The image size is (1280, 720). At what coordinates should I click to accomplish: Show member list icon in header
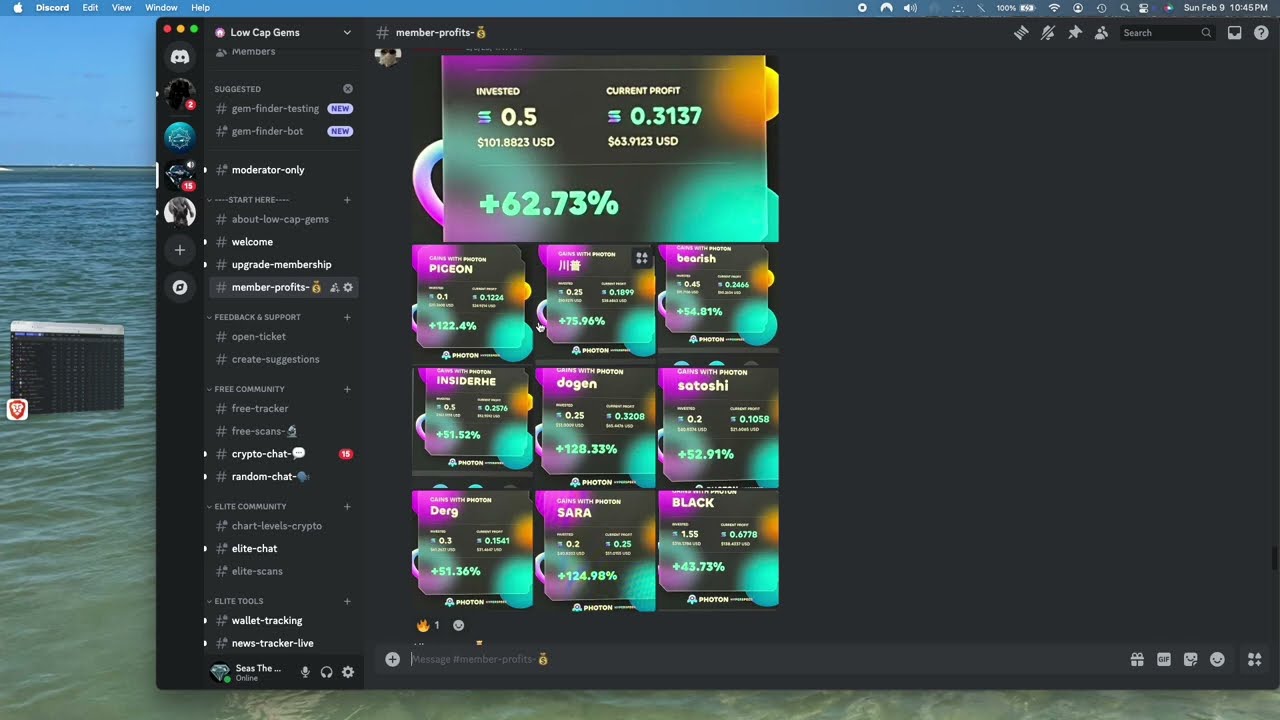[x=1101, y=33]
